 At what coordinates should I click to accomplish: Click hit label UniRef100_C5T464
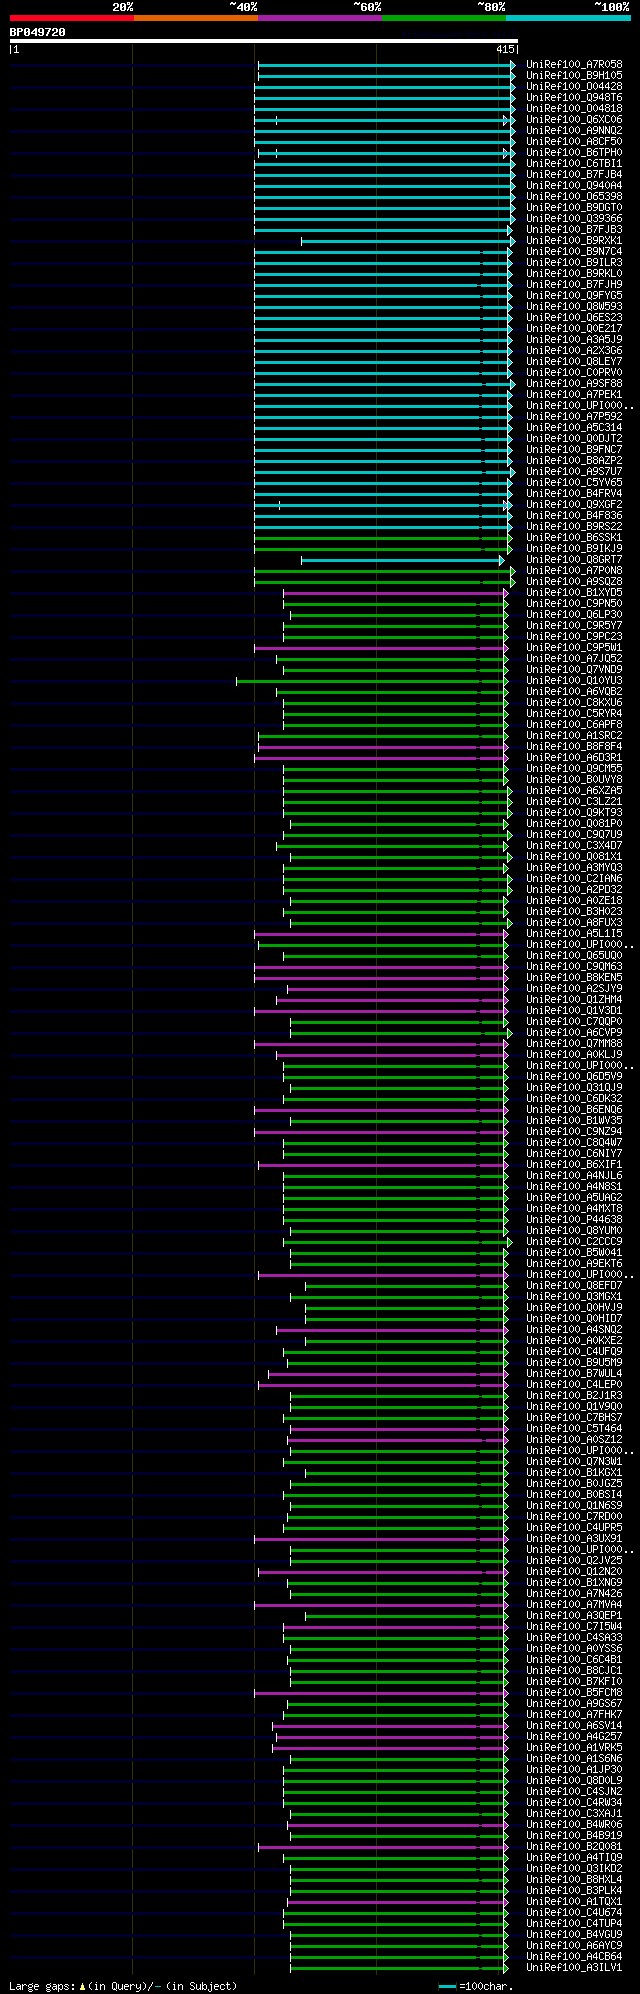point(574,1429)
